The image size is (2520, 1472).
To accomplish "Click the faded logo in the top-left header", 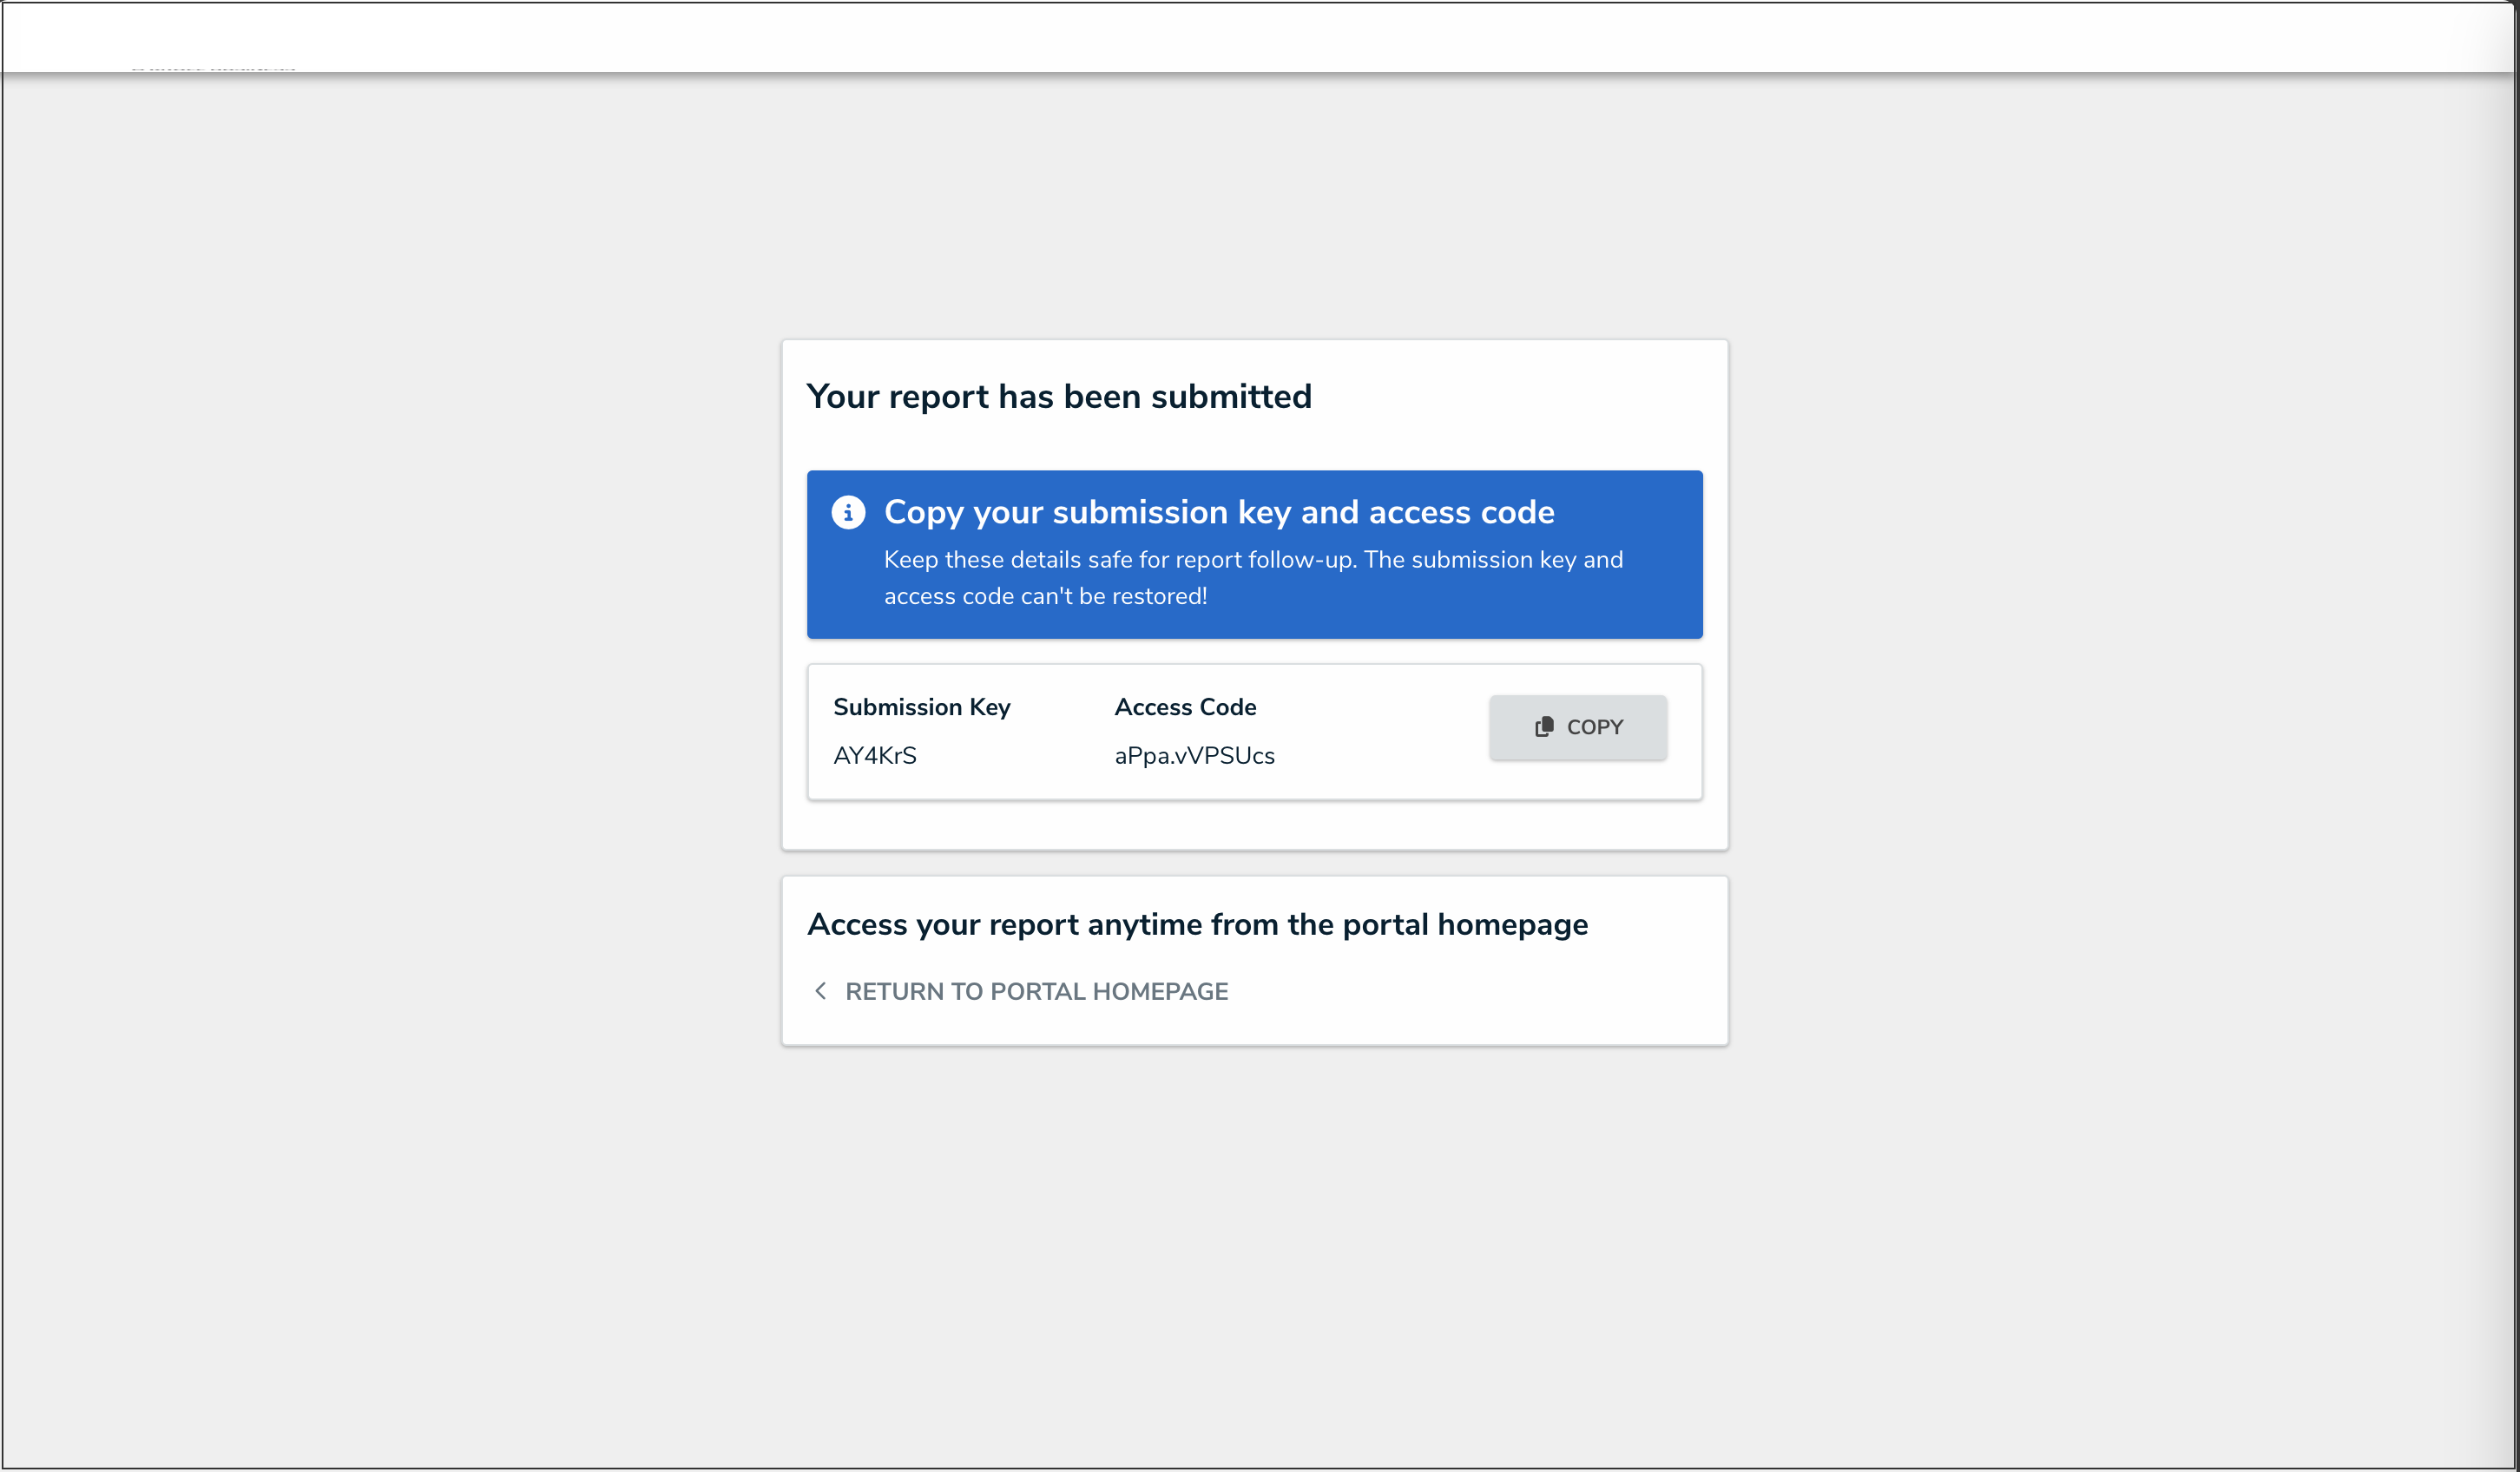I will tap(213, 68).
